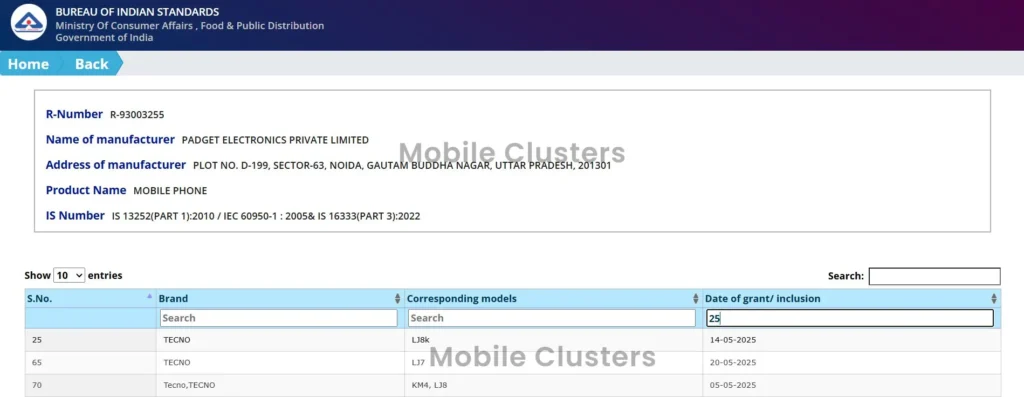Sort by Brand column sort arrows
The width and height of the screenshot is (1024, 397).
coord(397,298)
